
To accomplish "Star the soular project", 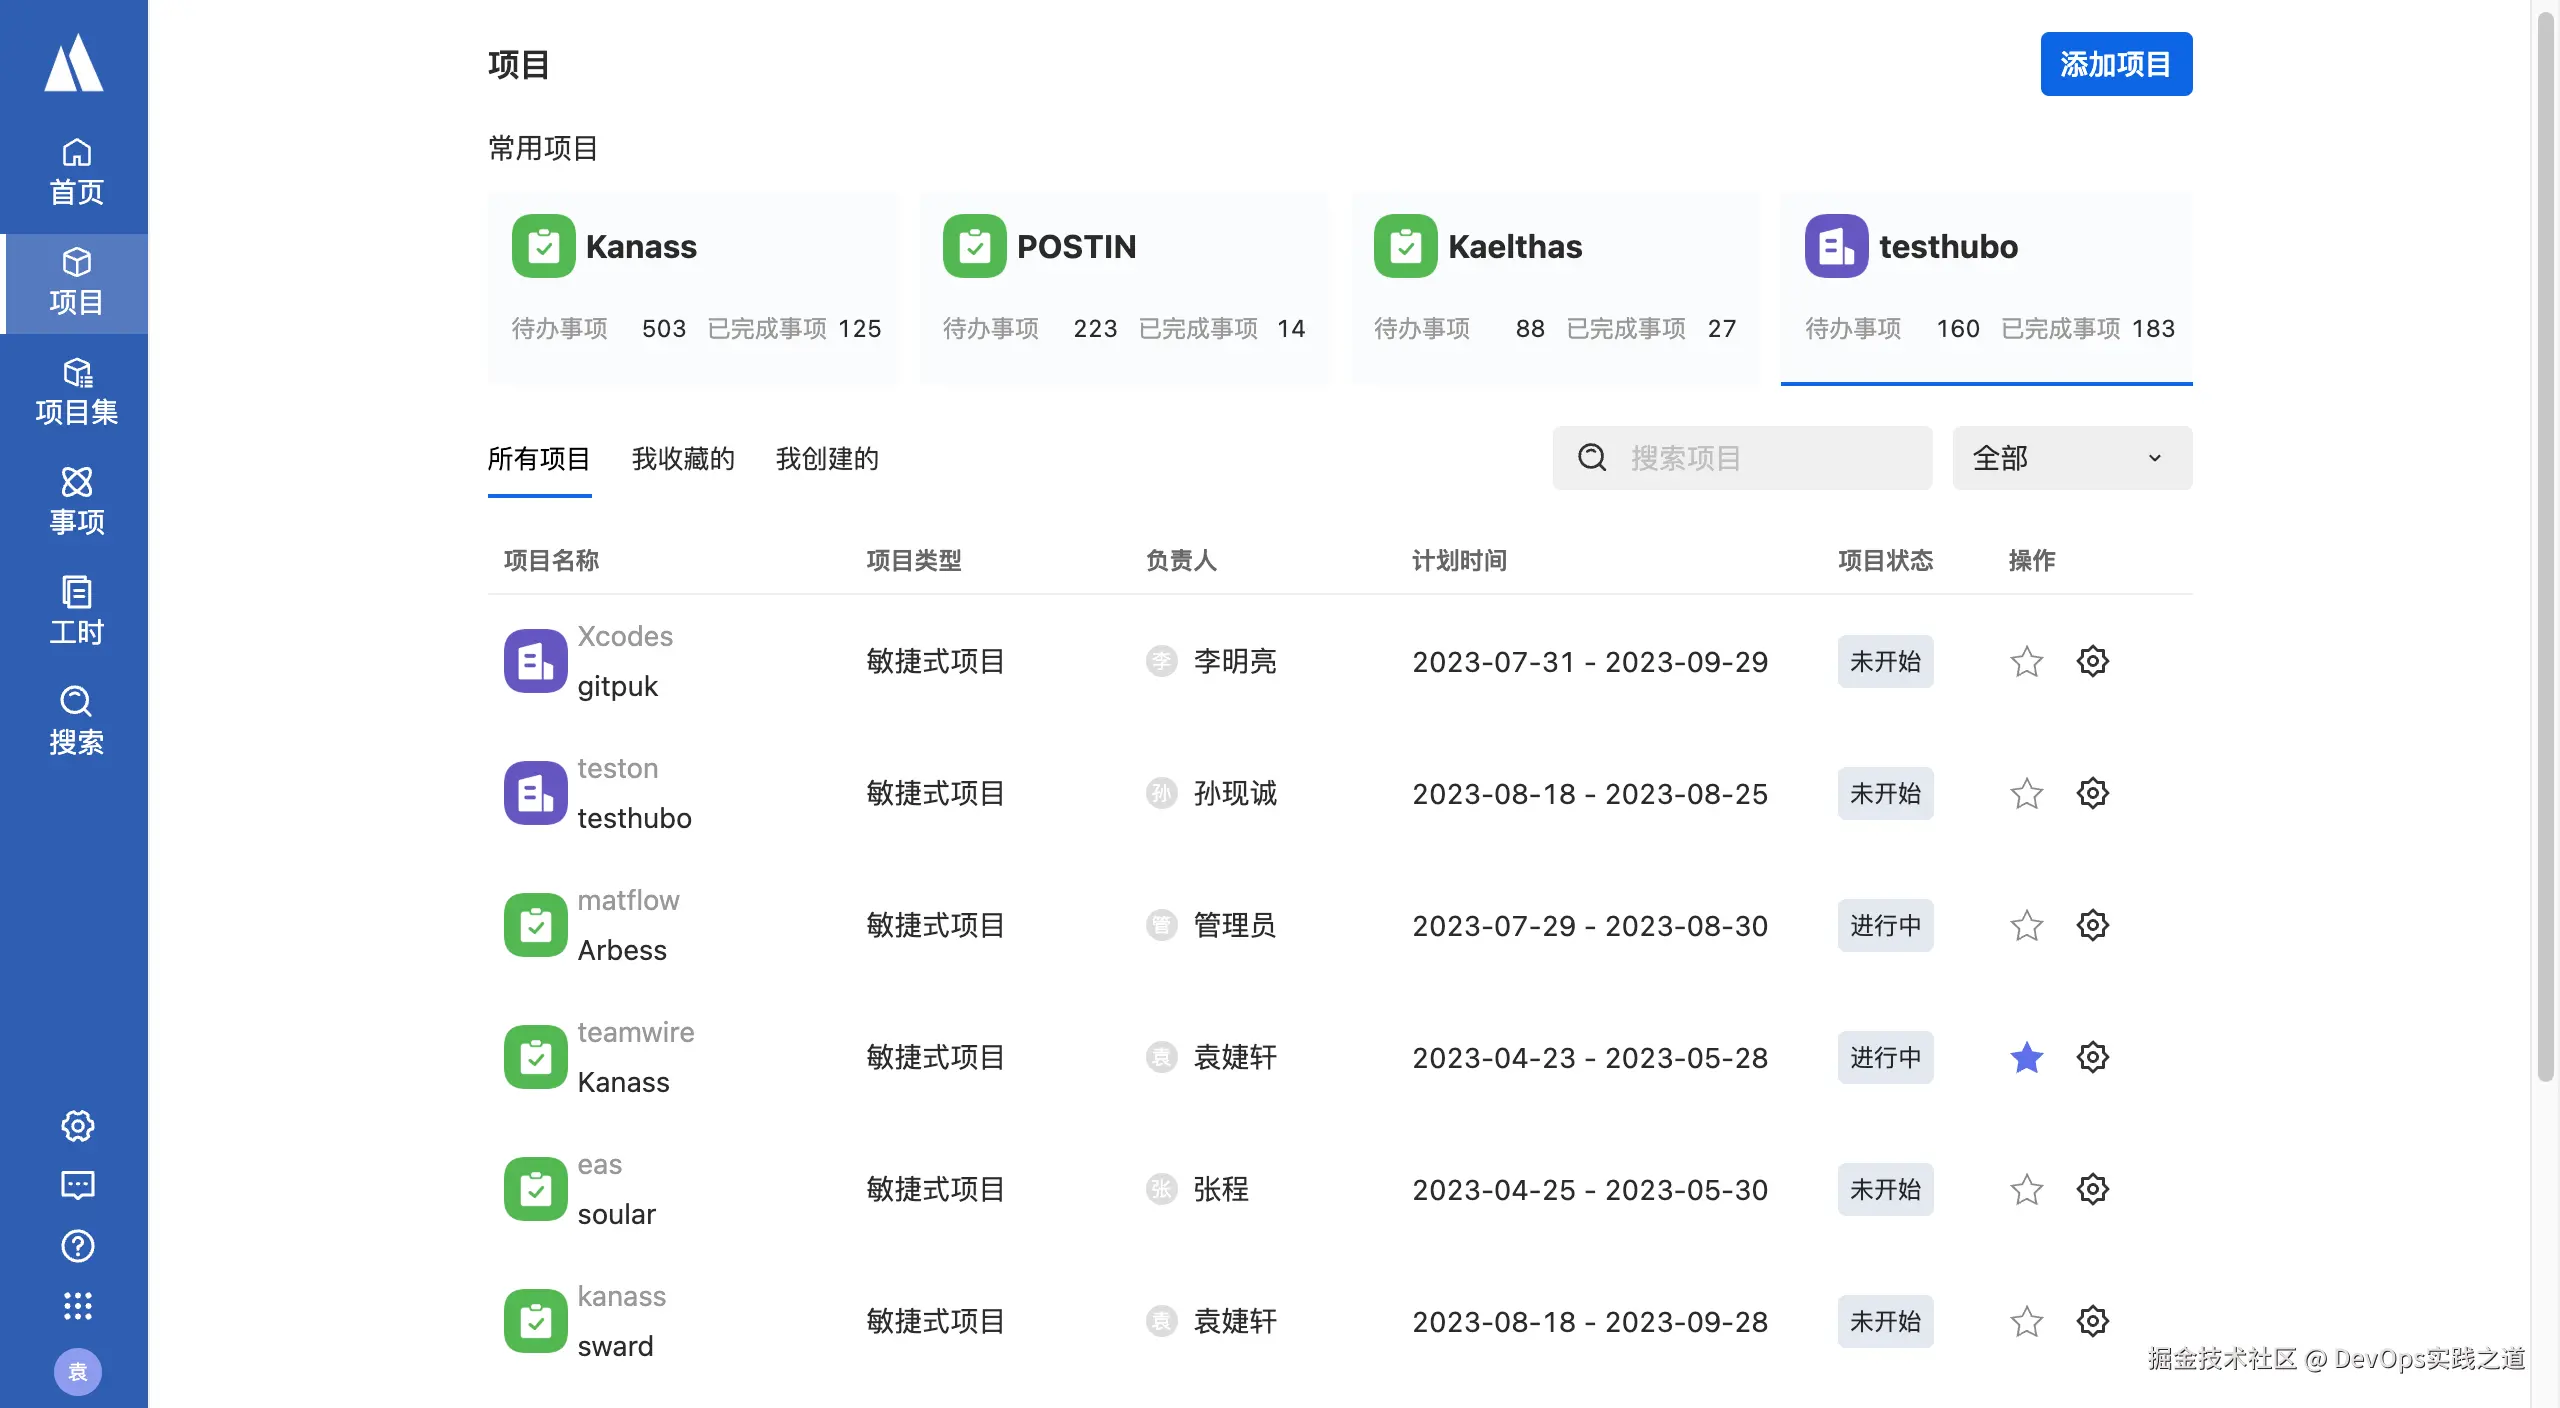I will [x=2026, y=1189].
